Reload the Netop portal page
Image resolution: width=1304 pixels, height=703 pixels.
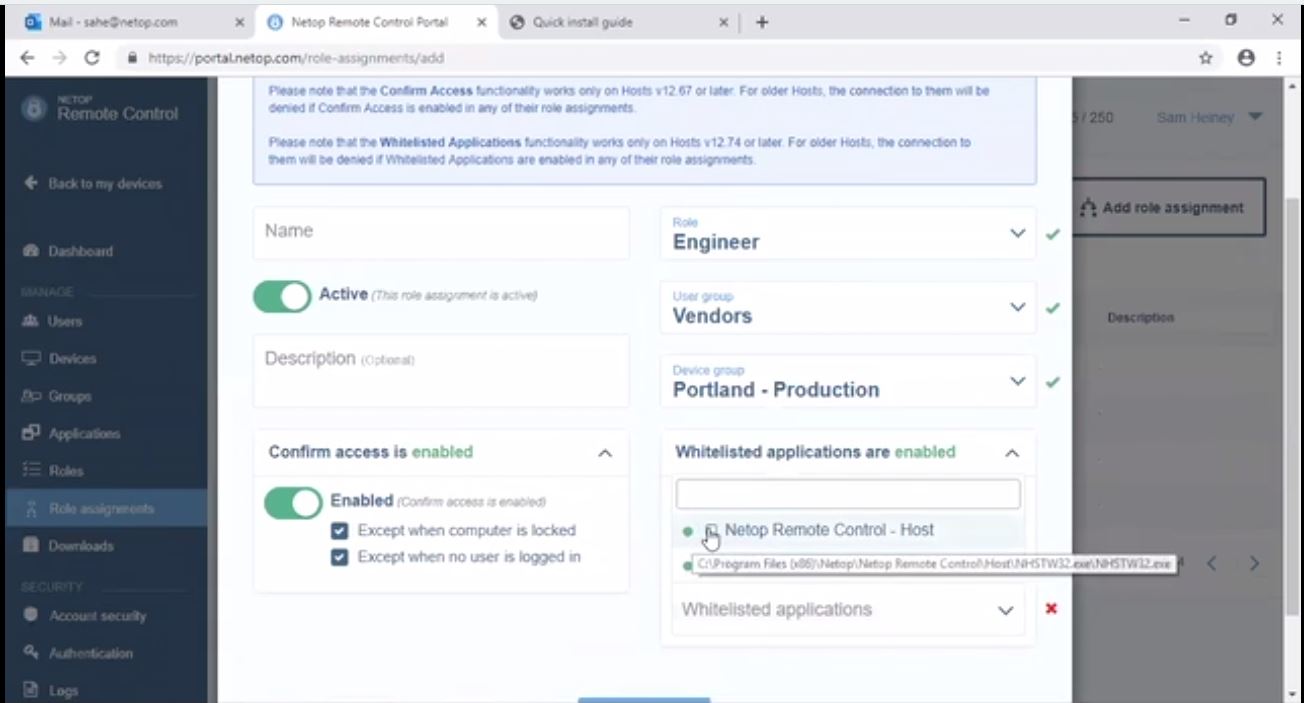click(92, 58)
